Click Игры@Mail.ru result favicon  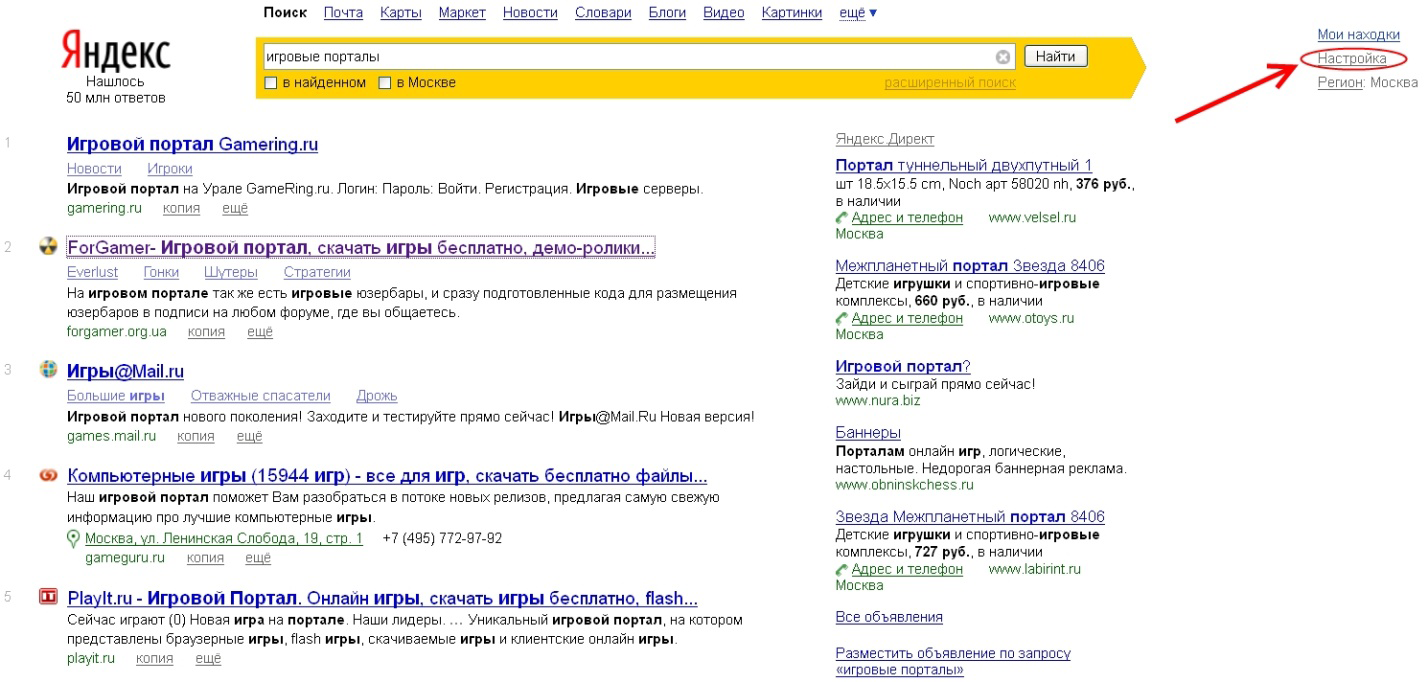(47, 370)
